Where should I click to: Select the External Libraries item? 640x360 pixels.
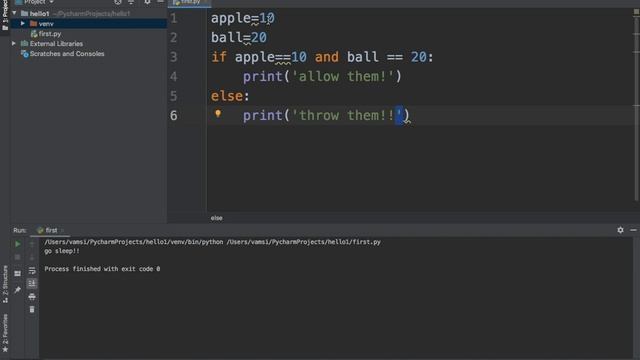click(x=52, y=44)
